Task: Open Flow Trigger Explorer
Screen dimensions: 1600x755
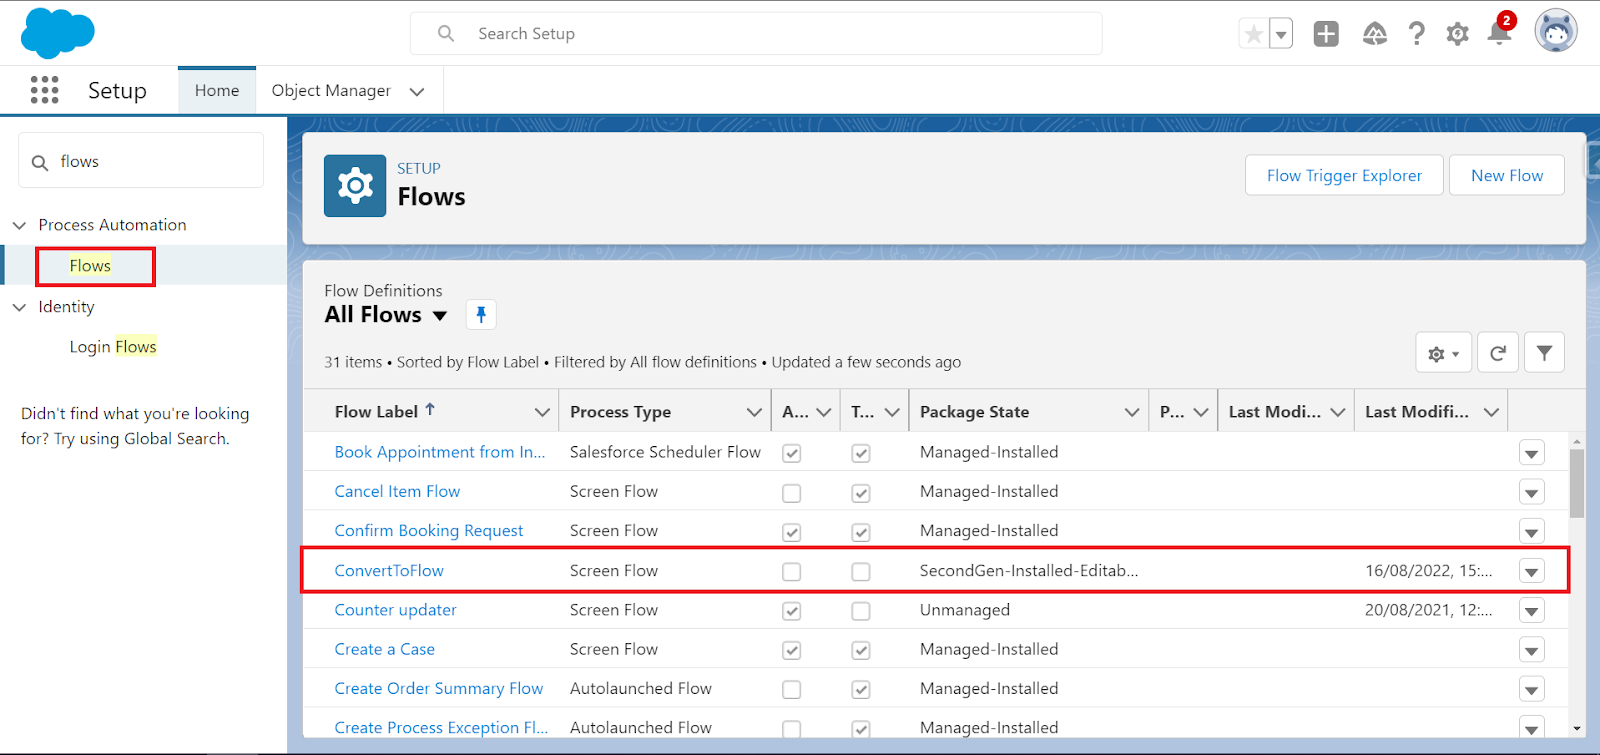Action: click(1344, 175)
